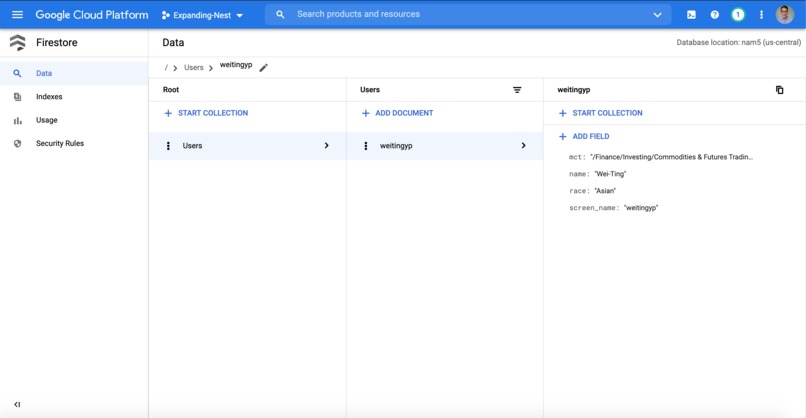Click the Root column header
This screenshot has height=418, width=806.
click(171, 90)
